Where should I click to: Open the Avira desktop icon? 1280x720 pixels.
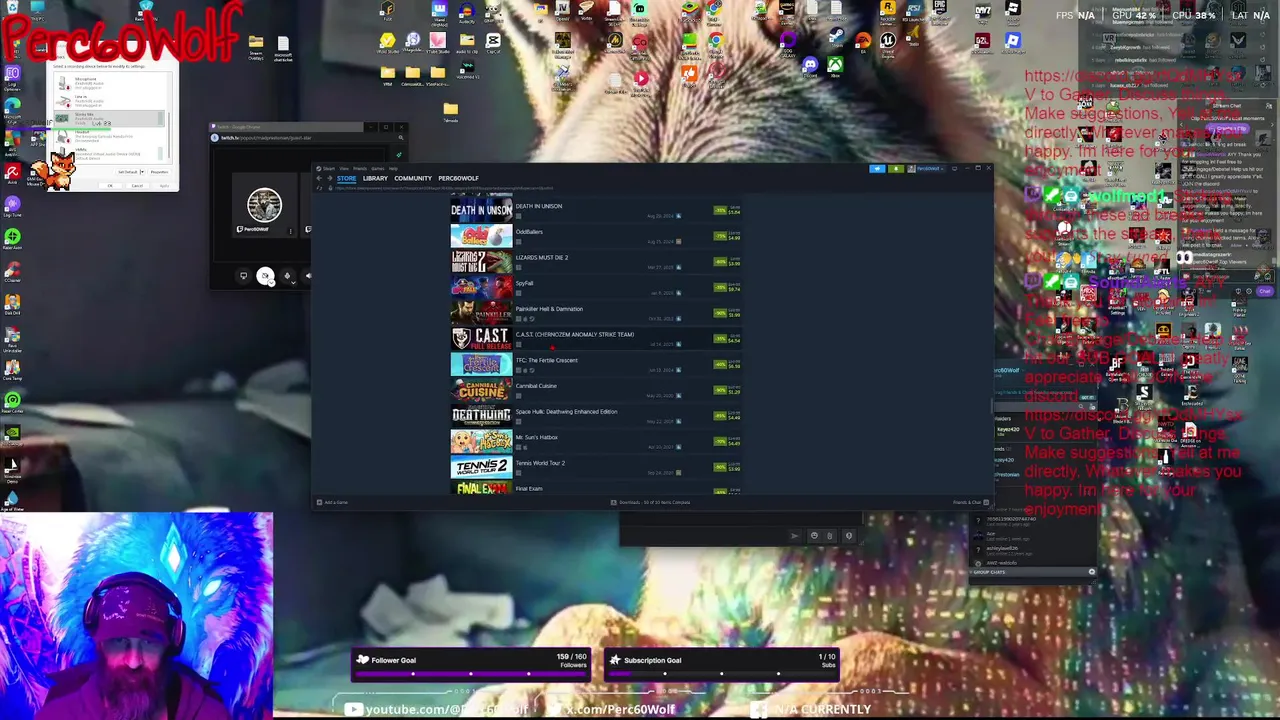coord(13,172)
